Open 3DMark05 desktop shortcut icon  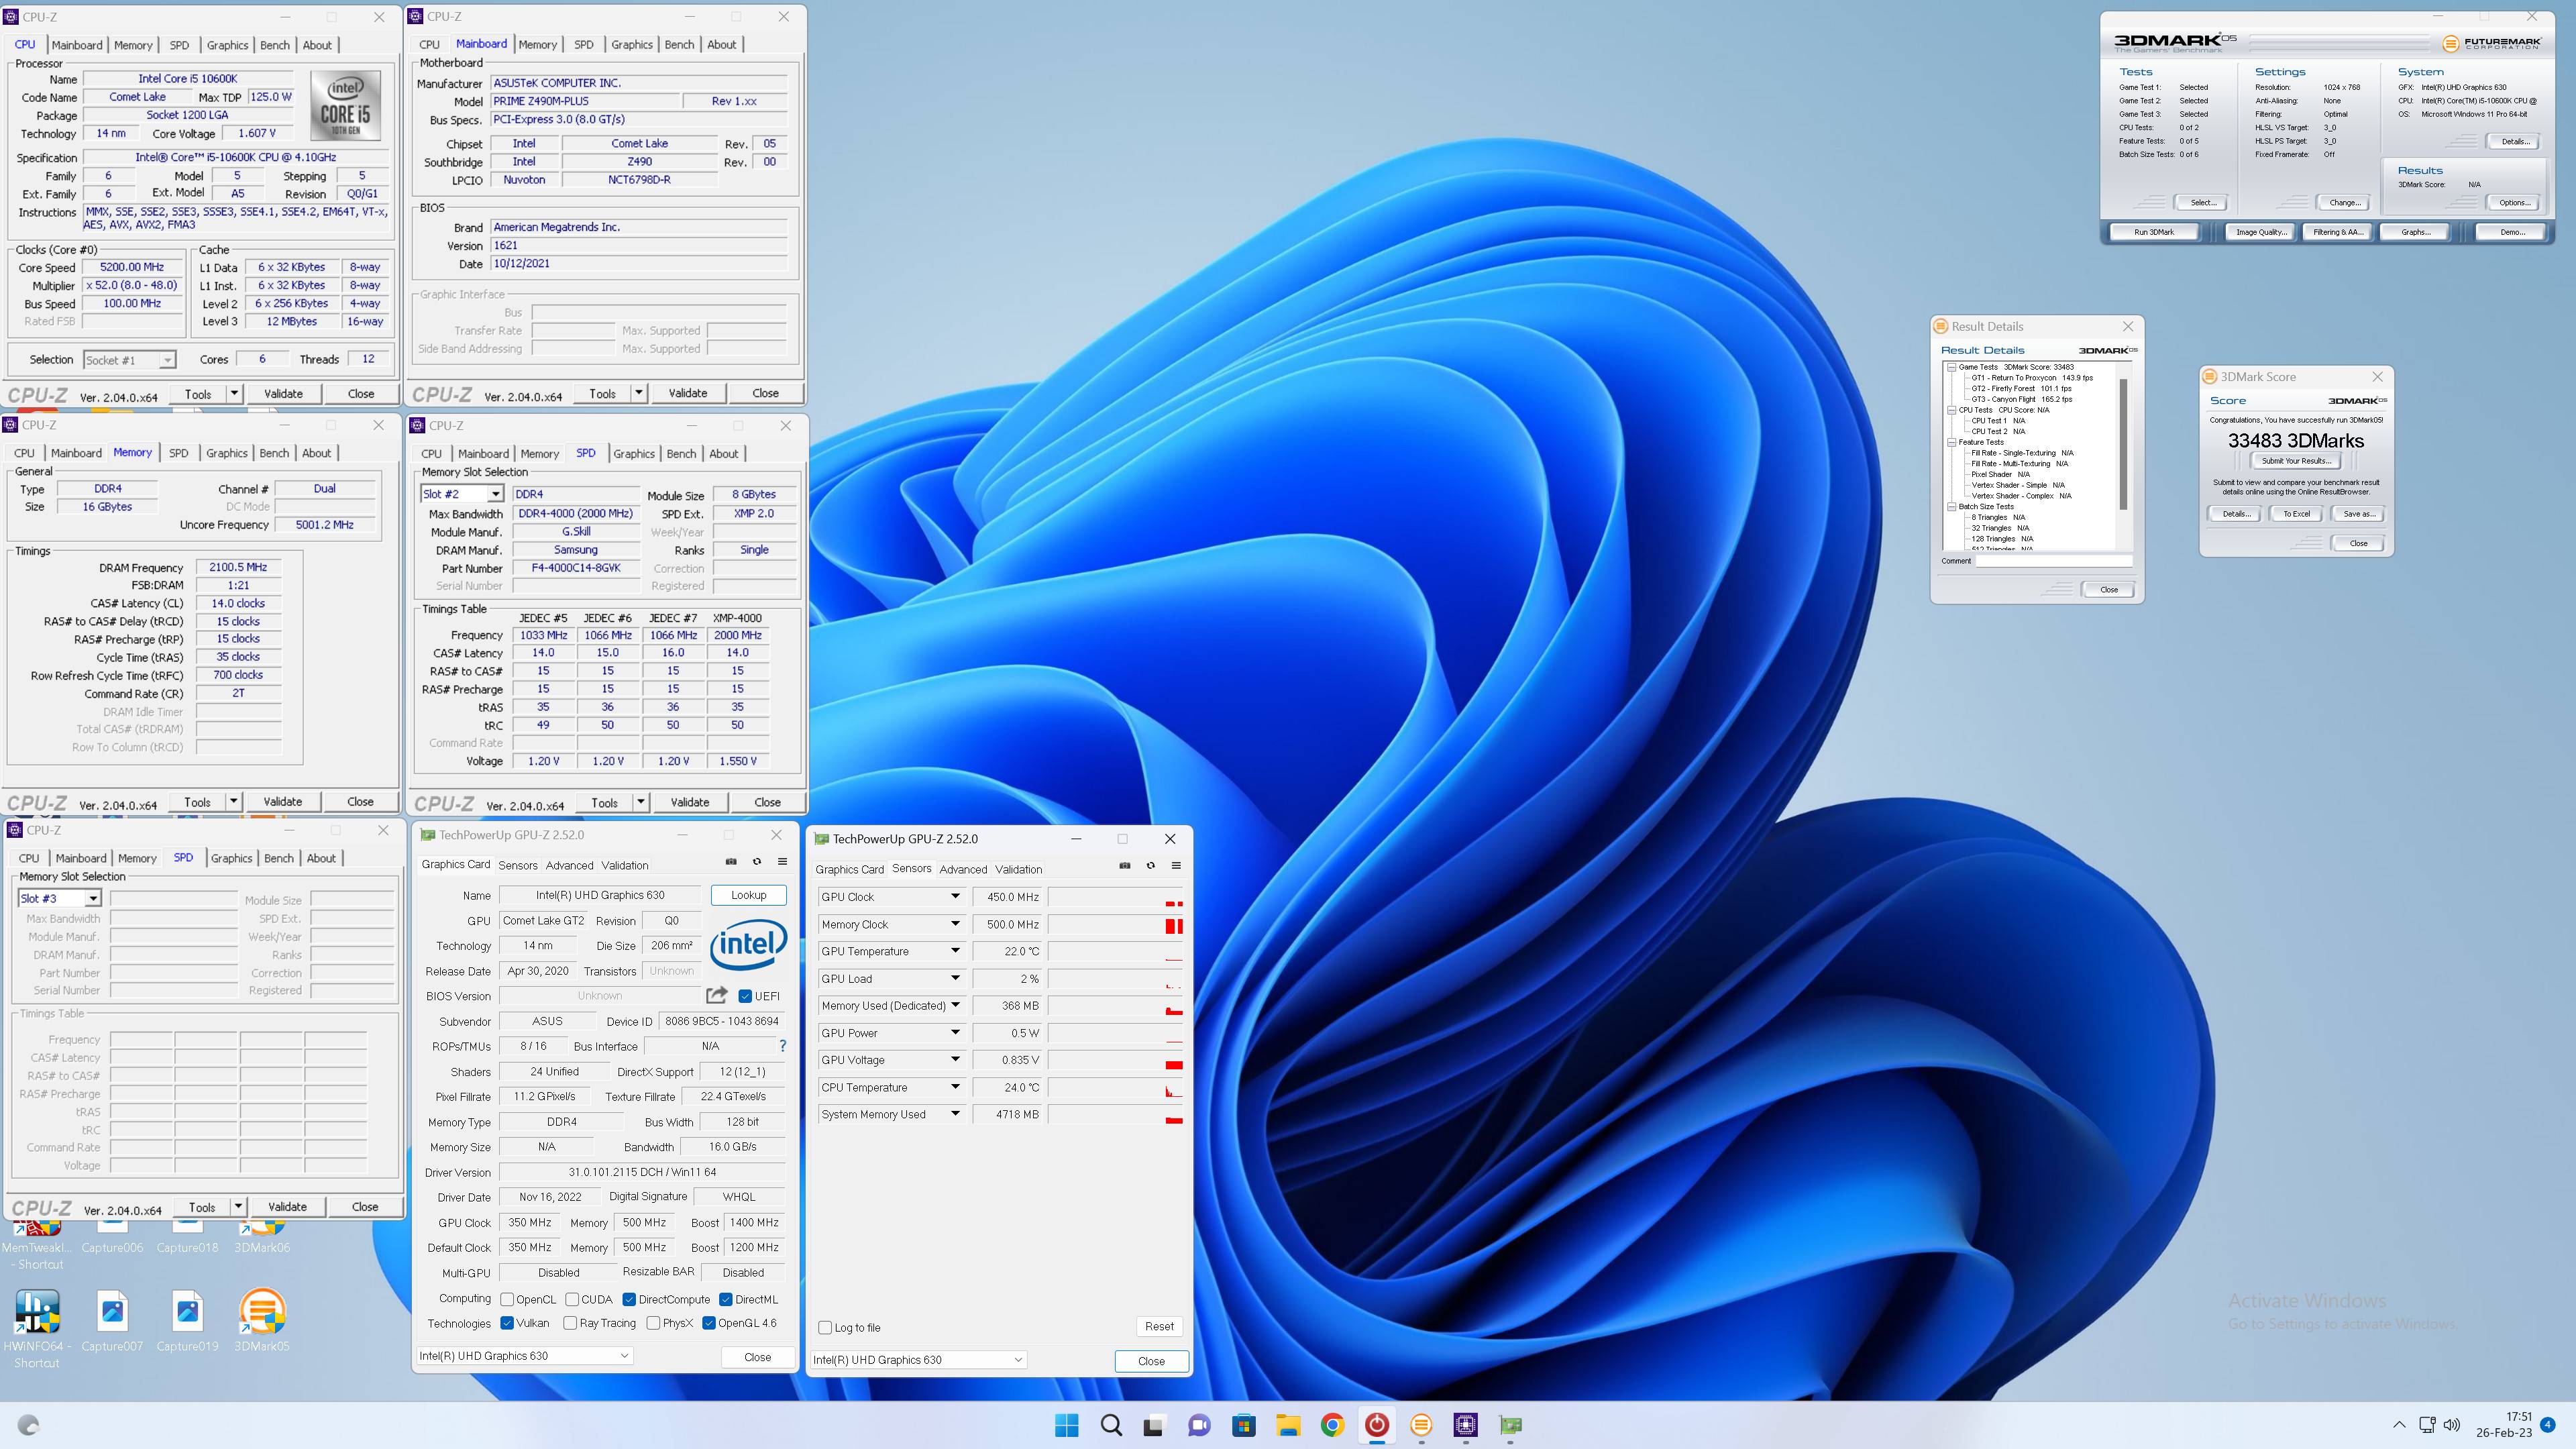(x=262, y=1320)
